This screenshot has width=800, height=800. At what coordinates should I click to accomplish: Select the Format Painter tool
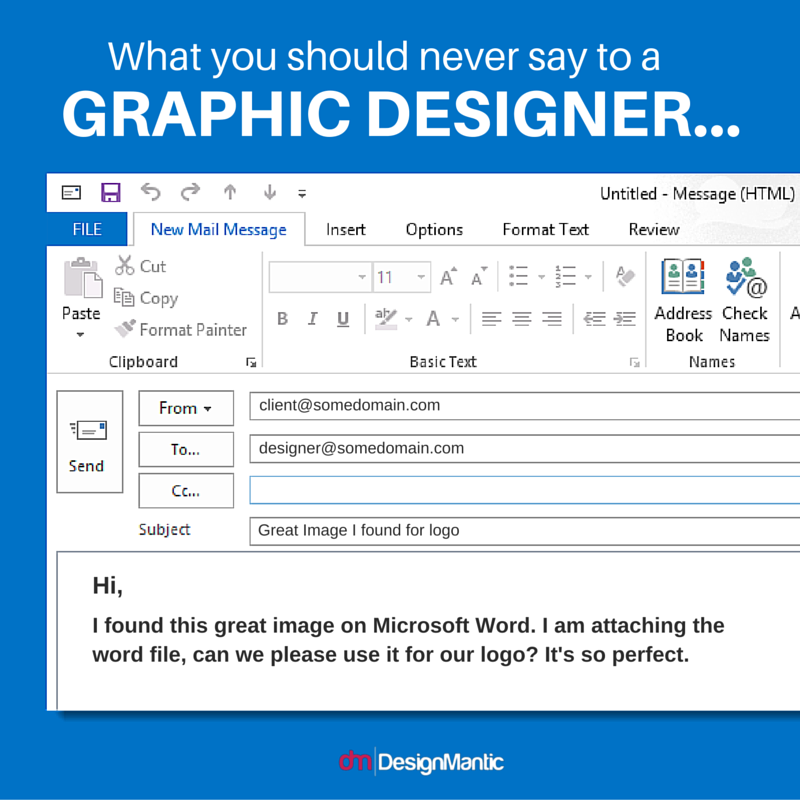tap(181, 330)
